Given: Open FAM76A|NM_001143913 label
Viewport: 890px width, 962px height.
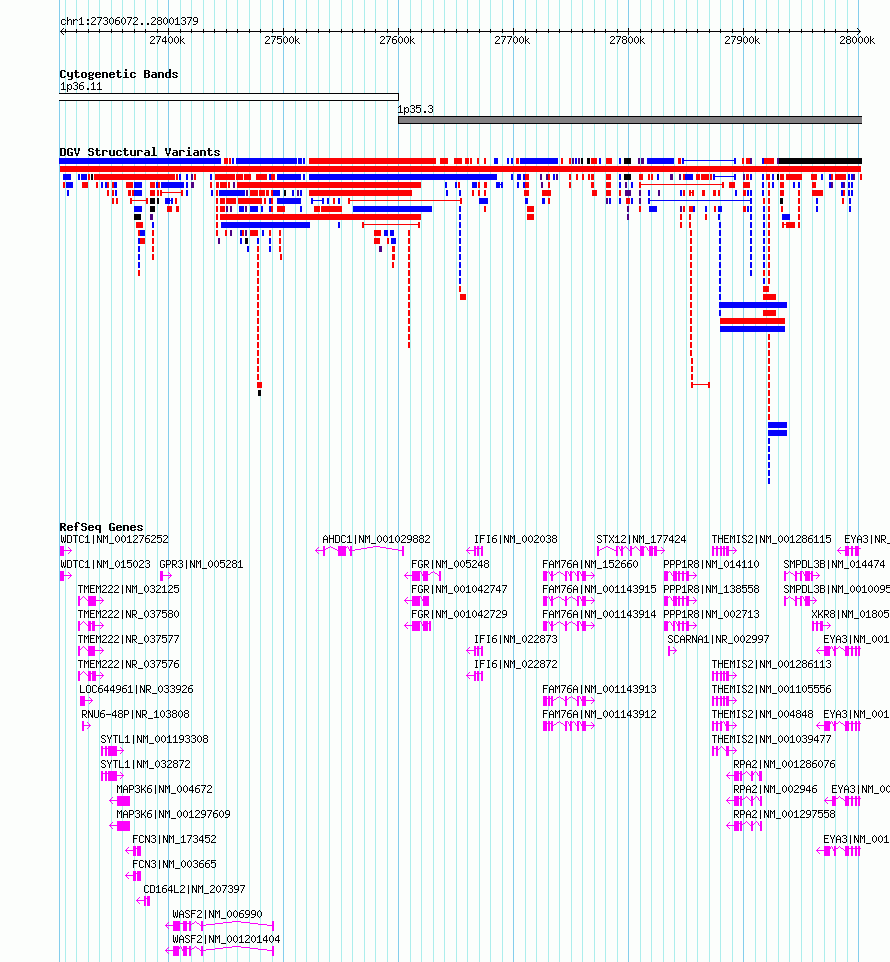Looking at the screenshot, I should [599, 690].
